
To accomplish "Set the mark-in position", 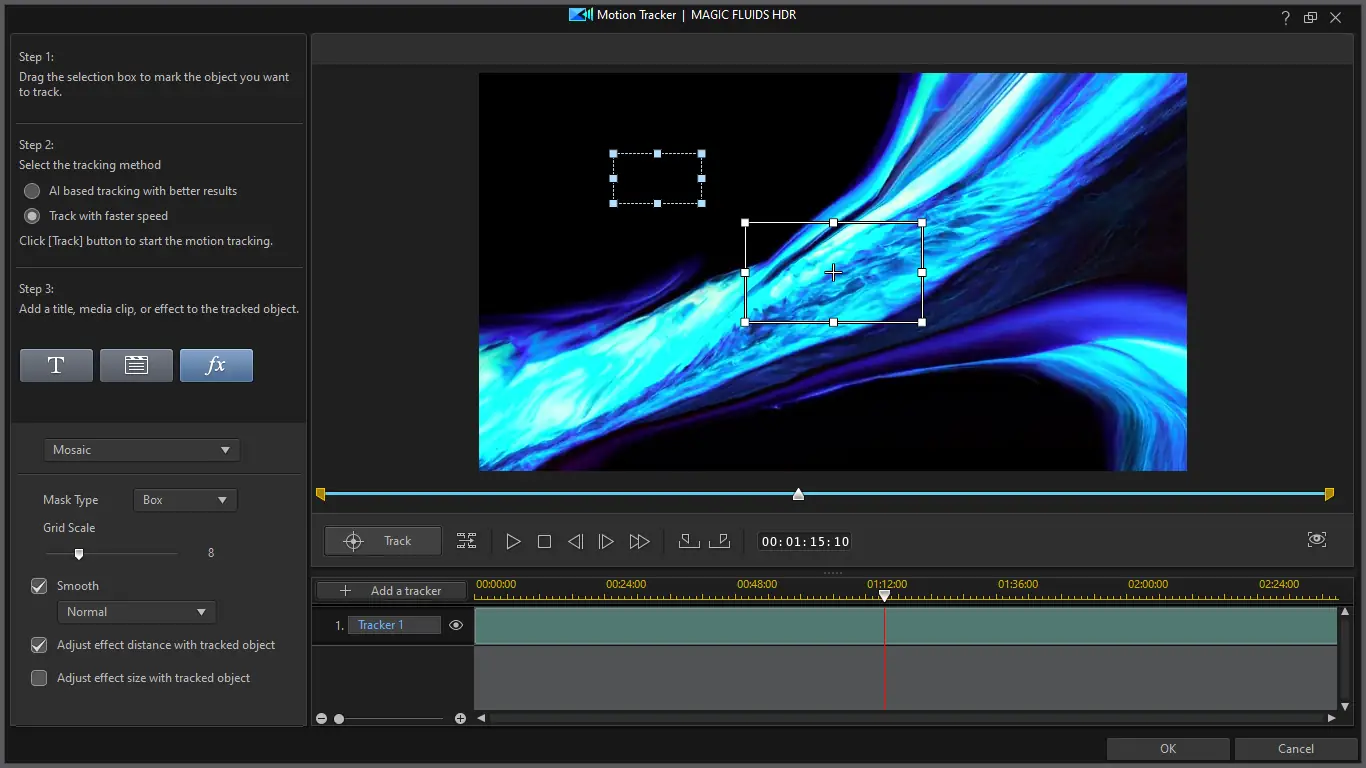I will [689, 541].
